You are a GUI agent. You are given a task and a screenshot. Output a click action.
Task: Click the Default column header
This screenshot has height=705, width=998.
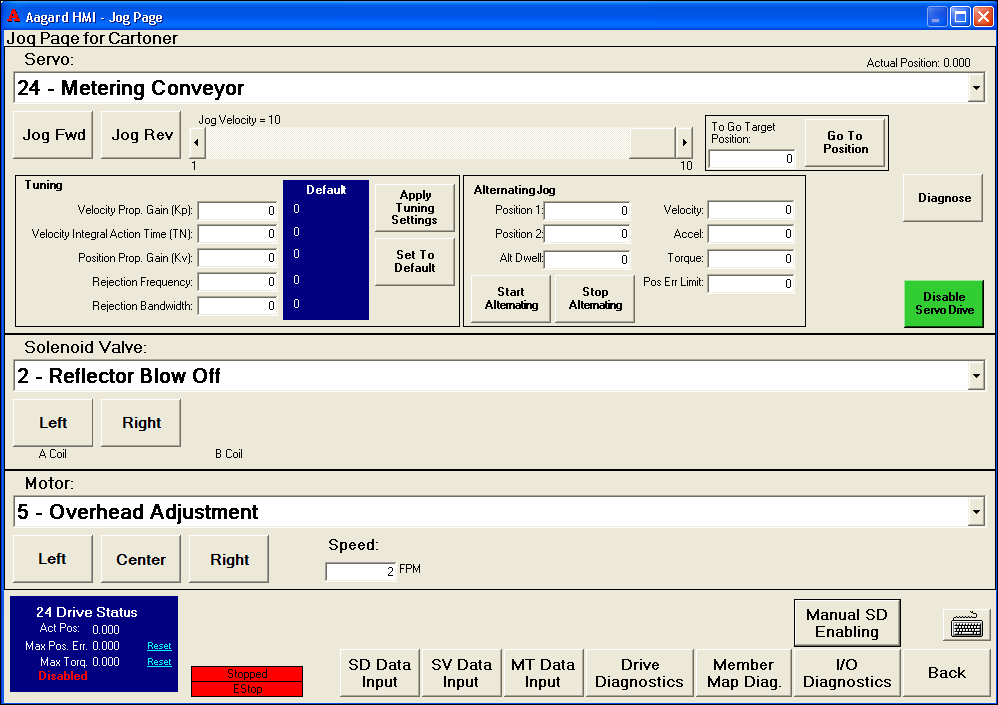[326, 190]
